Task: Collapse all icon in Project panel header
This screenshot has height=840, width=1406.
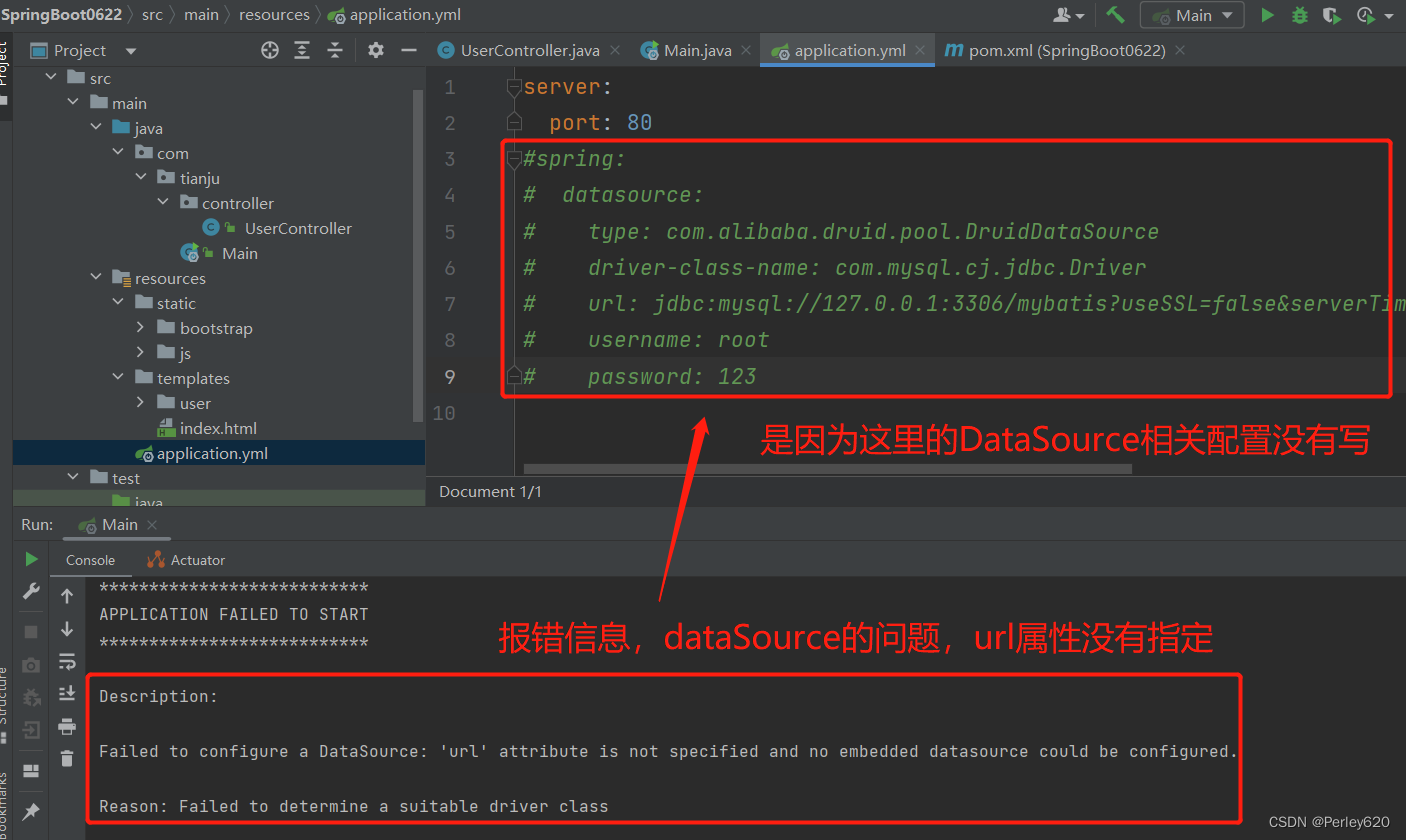Action: tap(335, 50)
